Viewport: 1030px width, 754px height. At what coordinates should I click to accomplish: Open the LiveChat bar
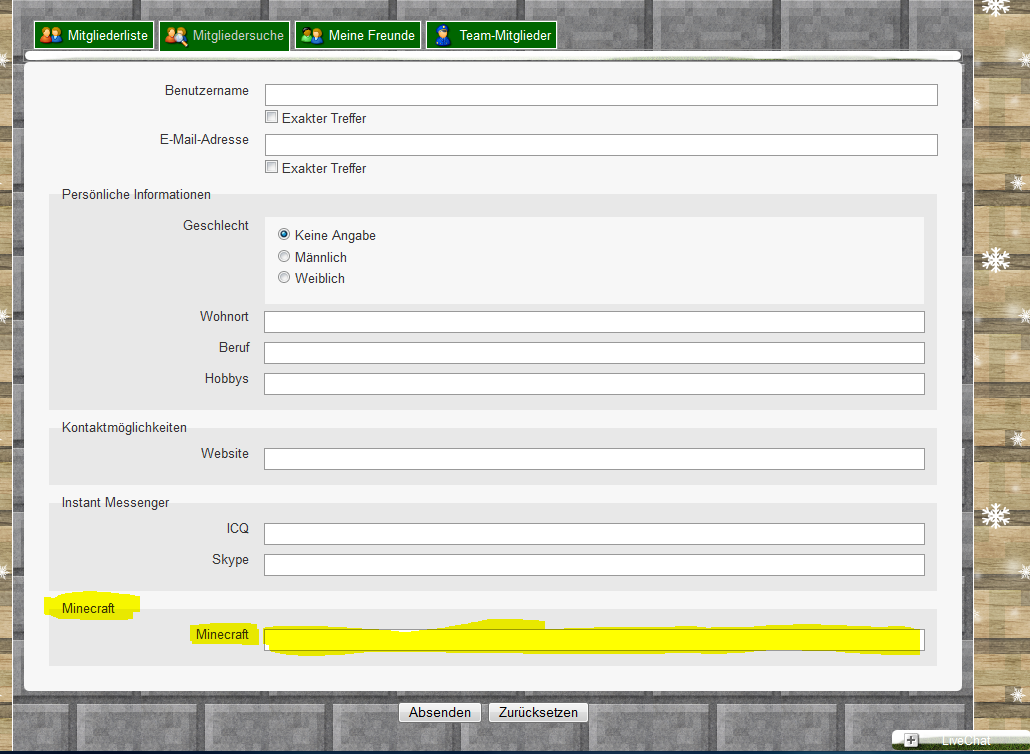point(961,740)
